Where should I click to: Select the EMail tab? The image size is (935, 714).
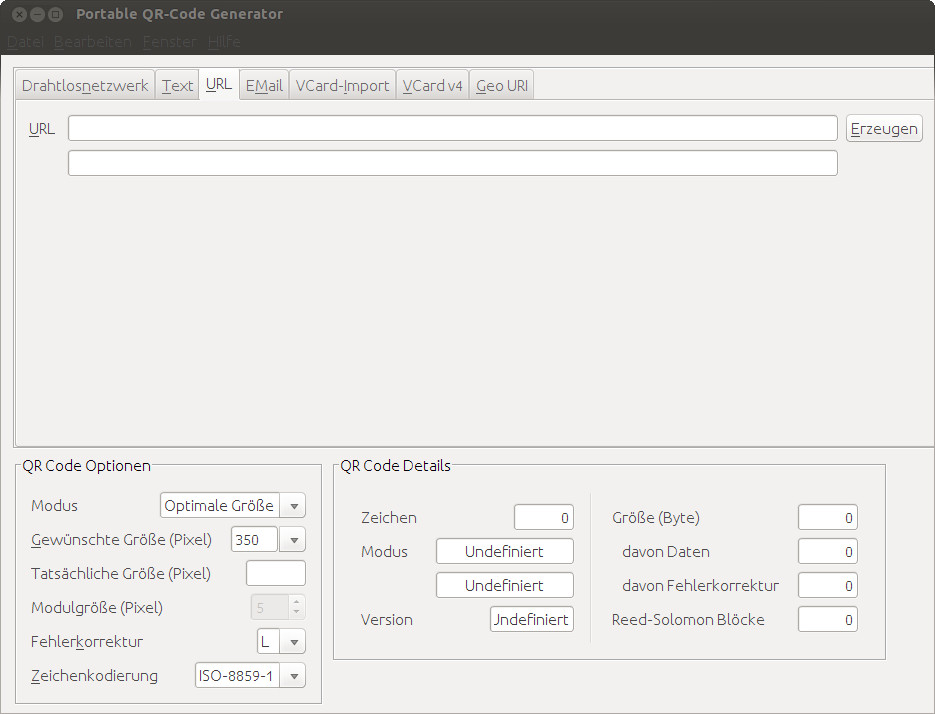coord(264,86)
